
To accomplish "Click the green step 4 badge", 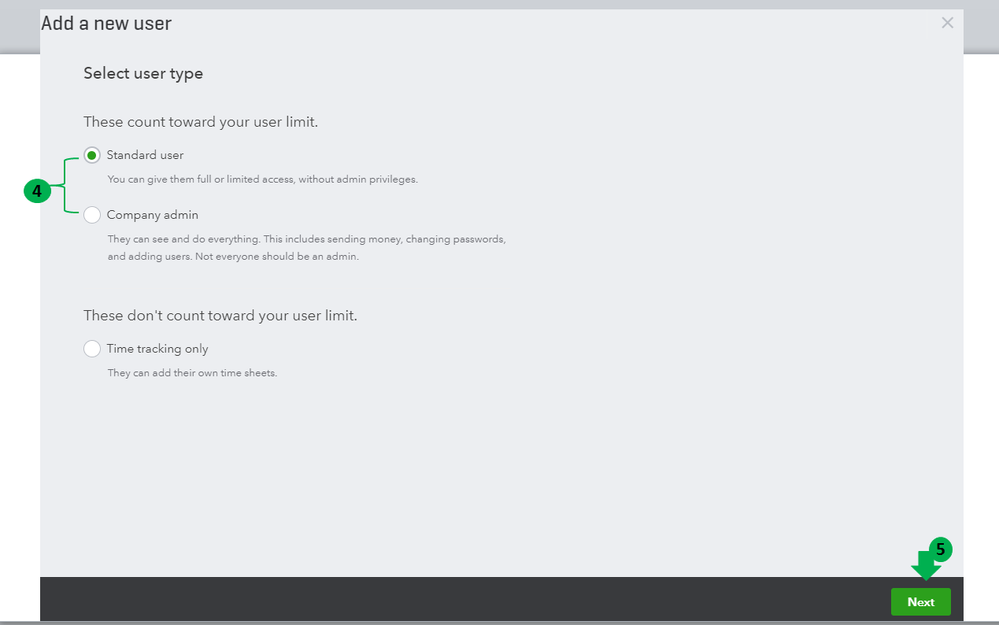I will click(37, 191).
